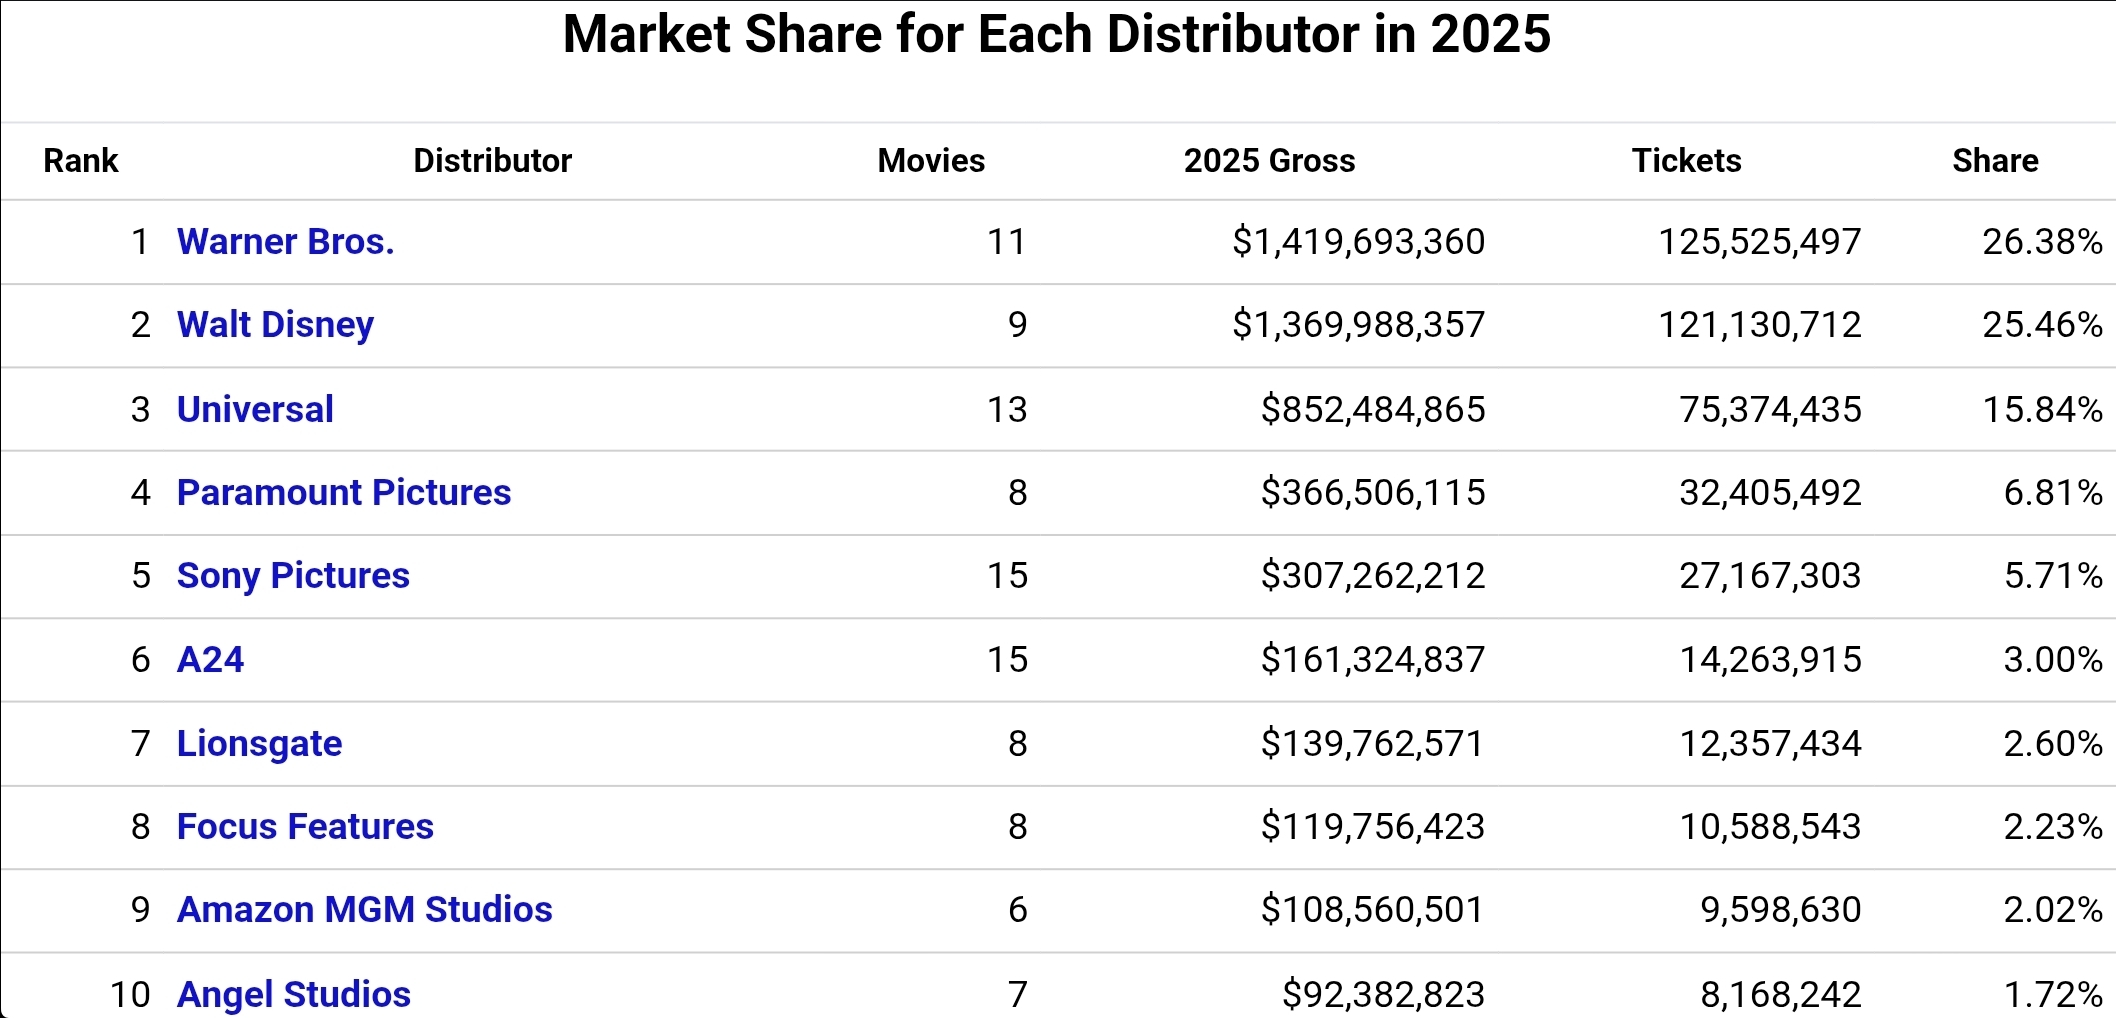Select the gross value $307,262,212

click(x=1373, y=576)
